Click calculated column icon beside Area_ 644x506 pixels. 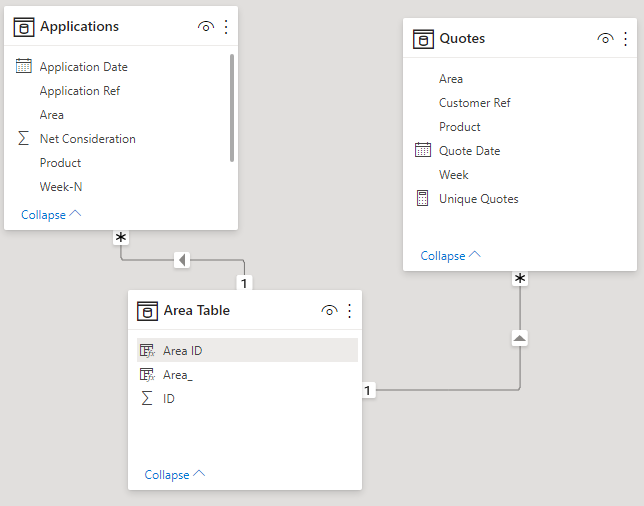[x=147, y=374]
